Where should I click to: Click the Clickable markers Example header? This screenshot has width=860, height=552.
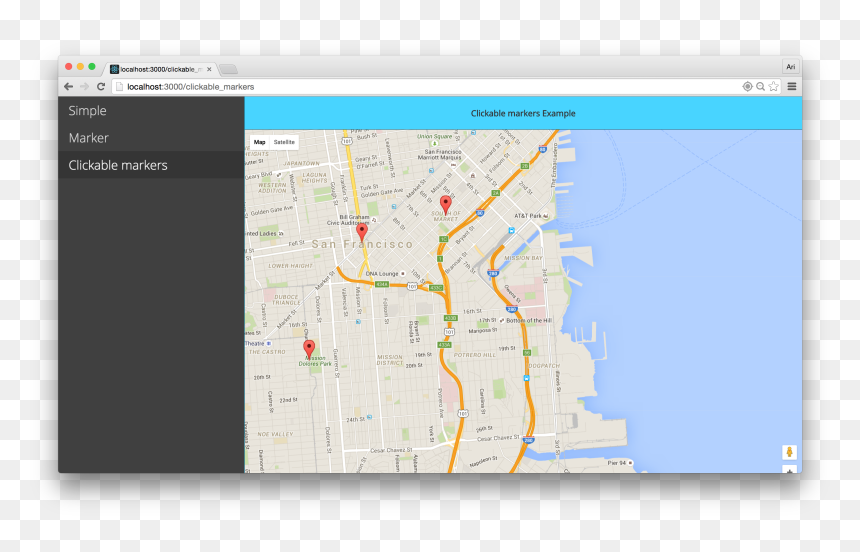click(523, 113)
